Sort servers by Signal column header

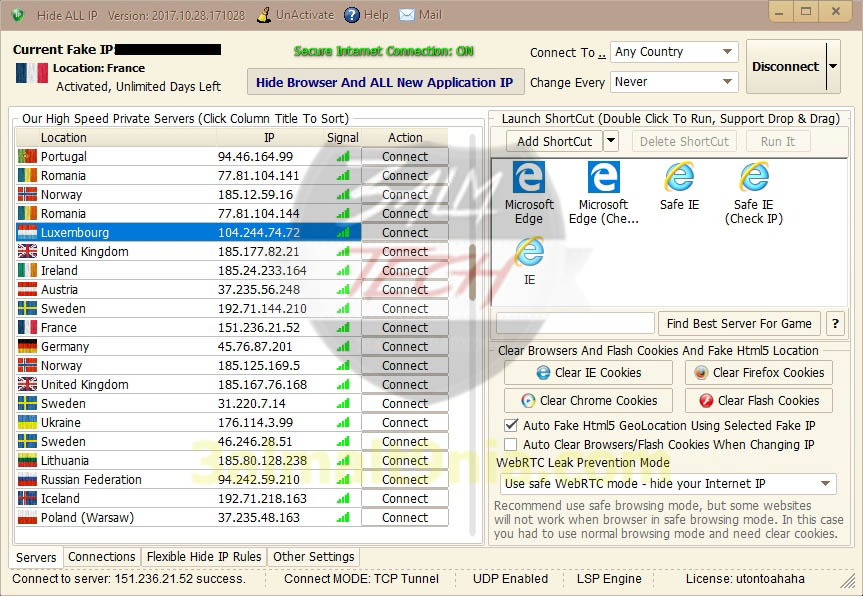(x=342, y=138)
